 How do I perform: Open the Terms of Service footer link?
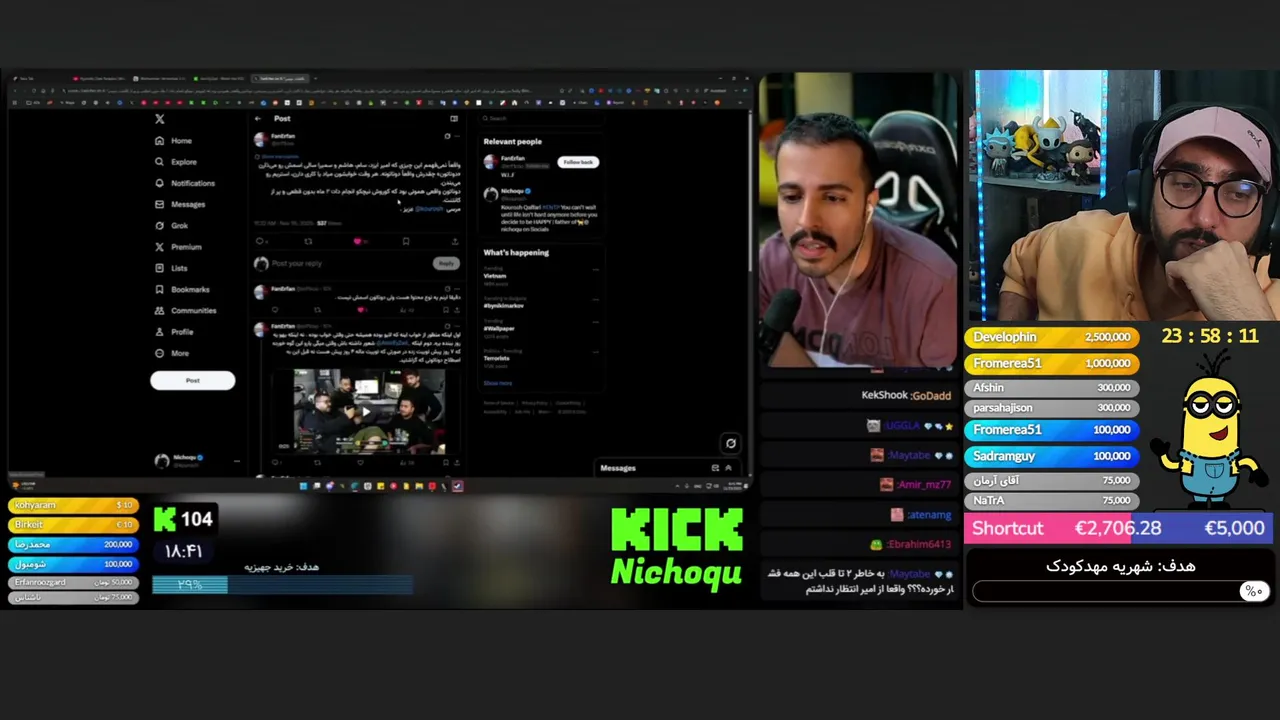(498, 403)
